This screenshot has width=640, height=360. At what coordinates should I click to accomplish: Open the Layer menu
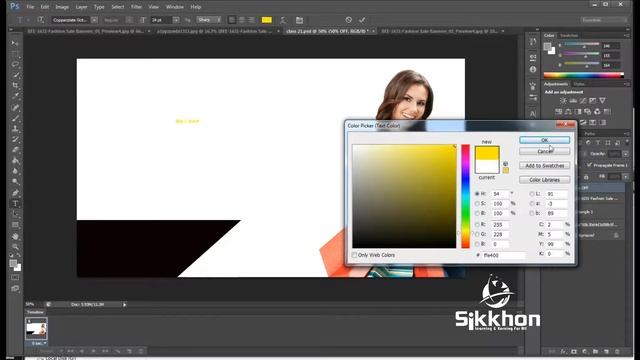(81, 7)
